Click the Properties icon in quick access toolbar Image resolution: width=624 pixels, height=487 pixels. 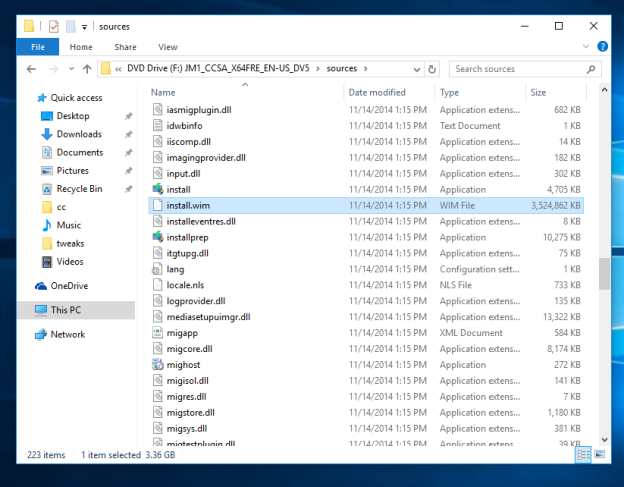click(x=53, y=26)
